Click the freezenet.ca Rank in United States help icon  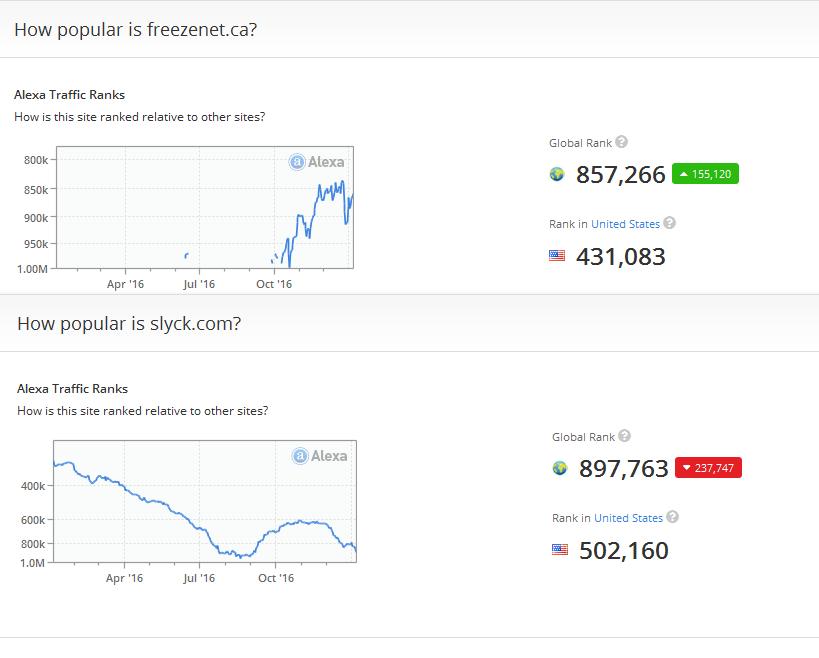[x=669, y=223]
